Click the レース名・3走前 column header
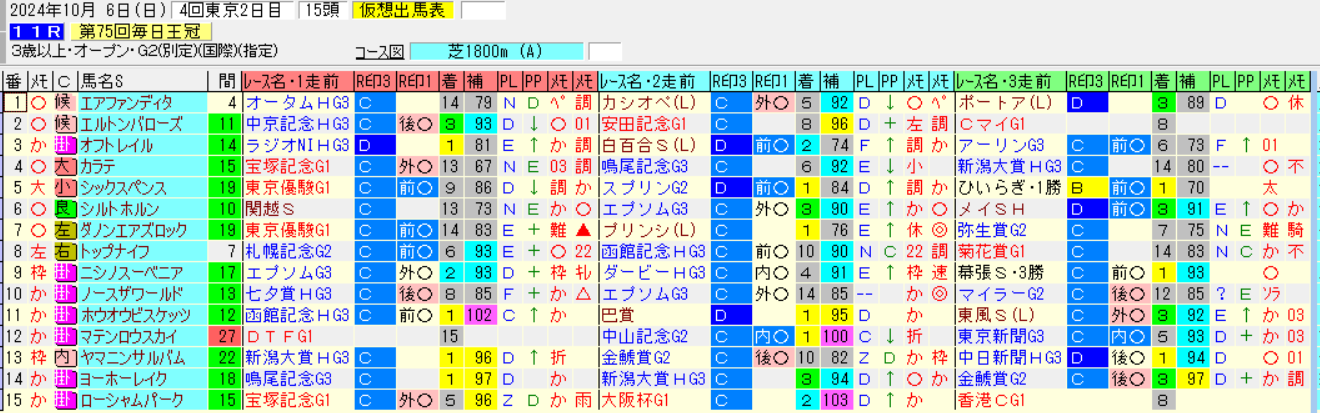This screenshot has height=413, width=1320. 1010,82
